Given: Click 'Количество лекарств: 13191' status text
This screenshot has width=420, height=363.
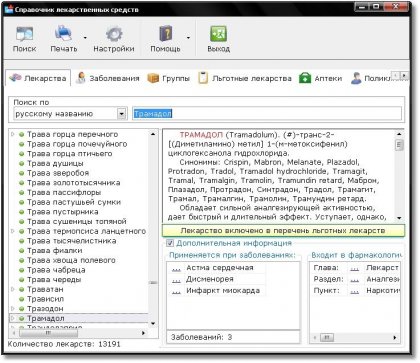Looking at the screenshot, I should [x=64, y=344].
